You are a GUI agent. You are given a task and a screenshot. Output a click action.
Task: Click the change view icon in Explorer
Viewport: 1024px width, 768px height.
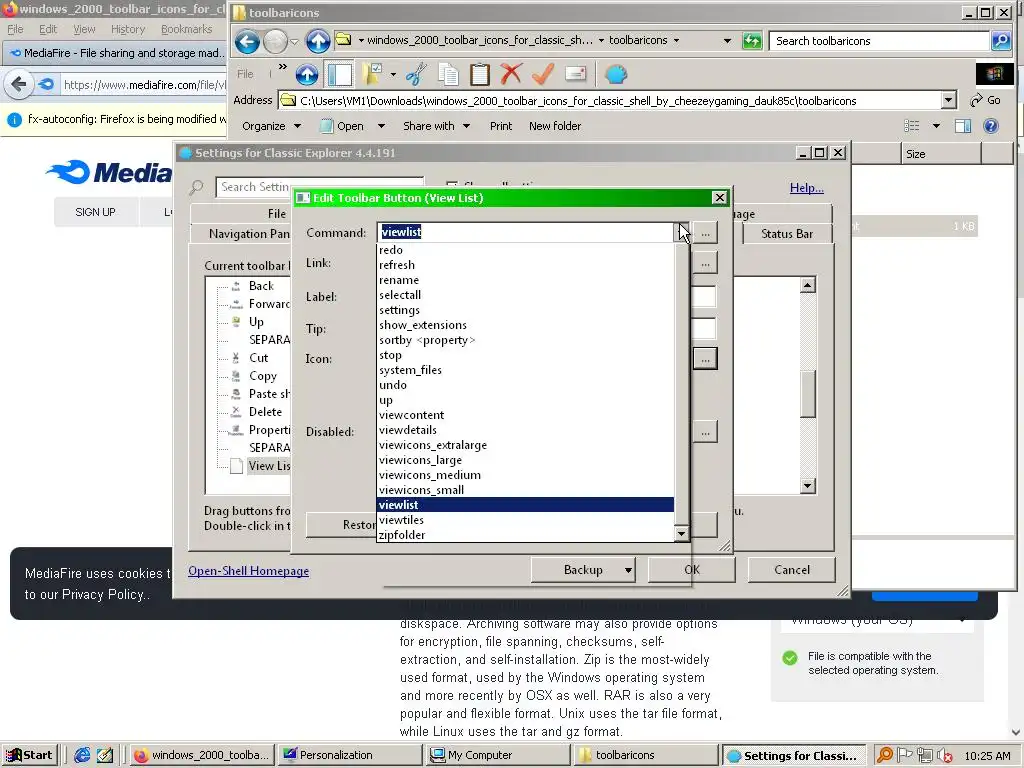(x=912, y=126)
